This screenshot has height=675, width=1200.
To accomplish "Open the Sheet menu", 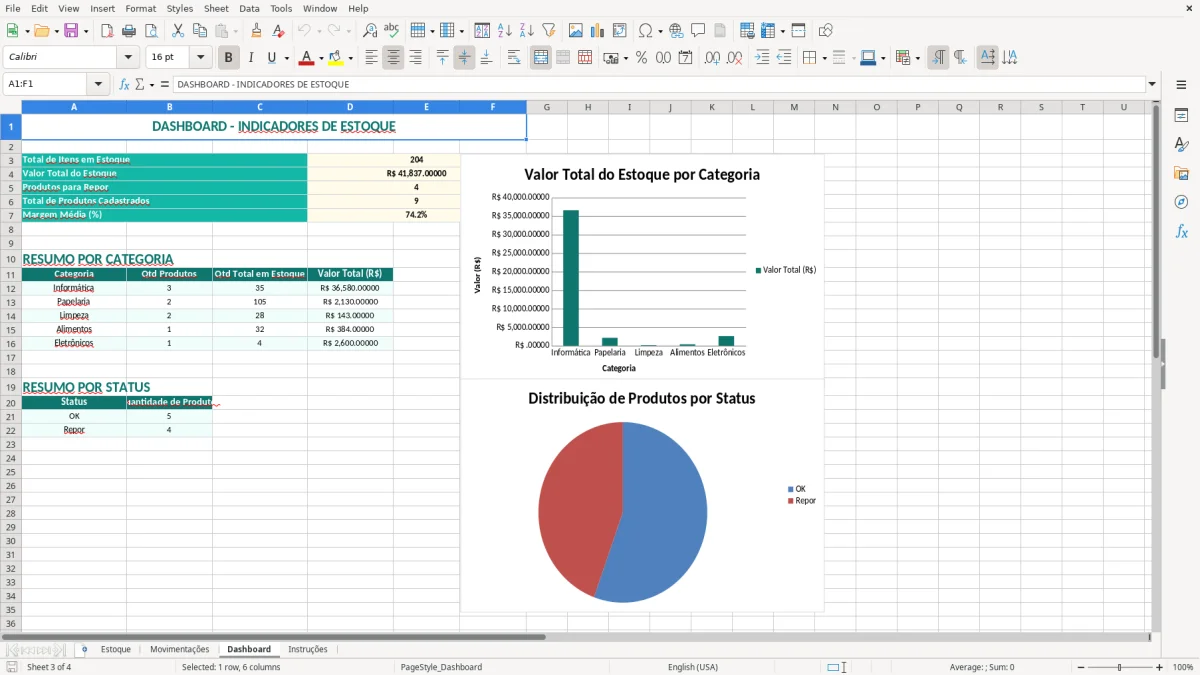I will point(216,8).
